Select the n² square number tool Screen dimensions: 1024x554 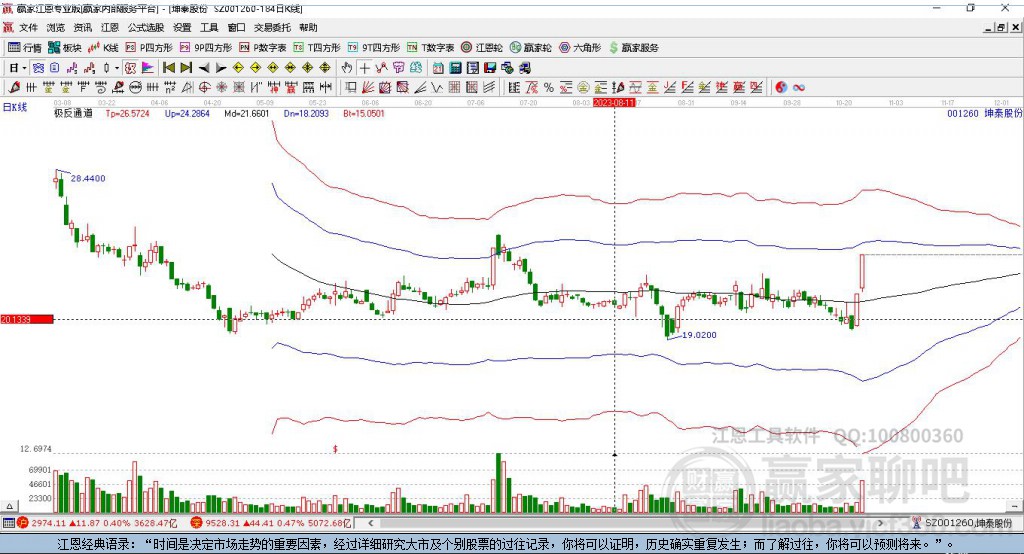pyautogui.click(x=170, y=87)
